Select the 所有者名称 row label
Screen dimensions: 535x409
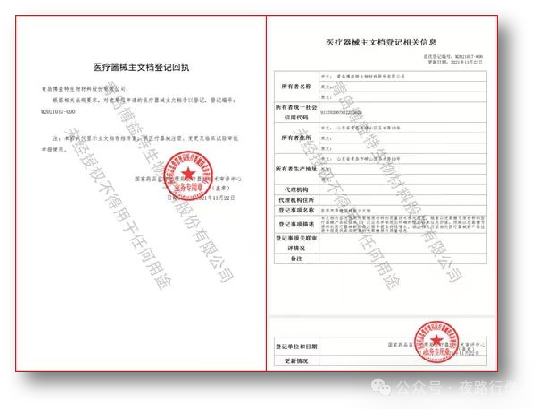[296, 86]
